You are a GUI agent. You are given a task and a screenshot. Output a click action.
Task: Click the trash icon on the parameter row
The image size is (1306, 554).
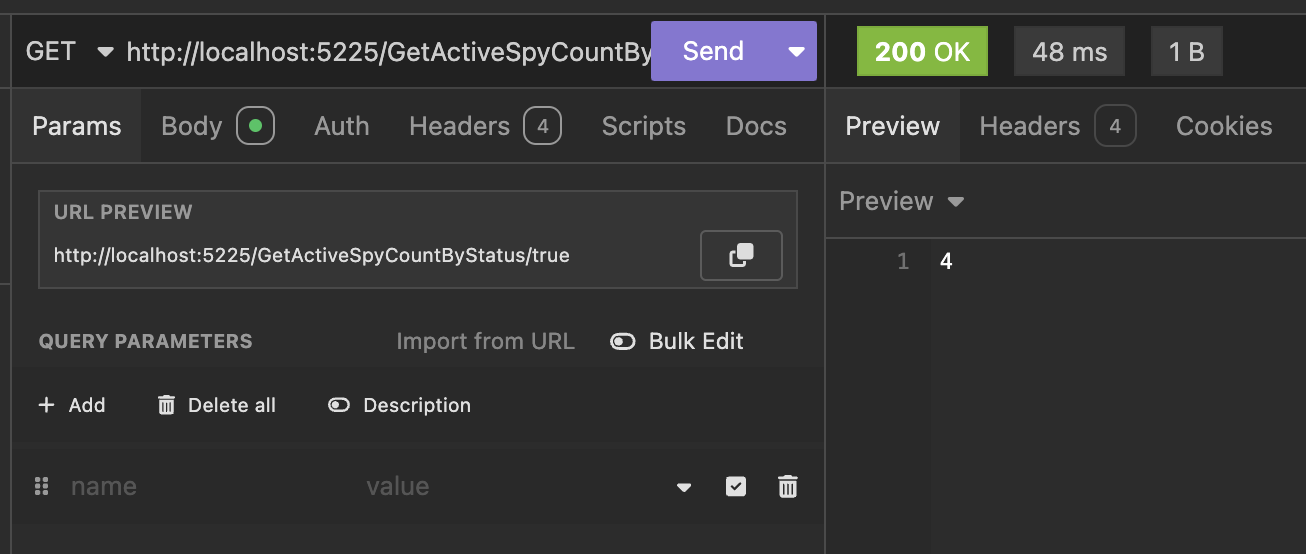coord(788,487)
